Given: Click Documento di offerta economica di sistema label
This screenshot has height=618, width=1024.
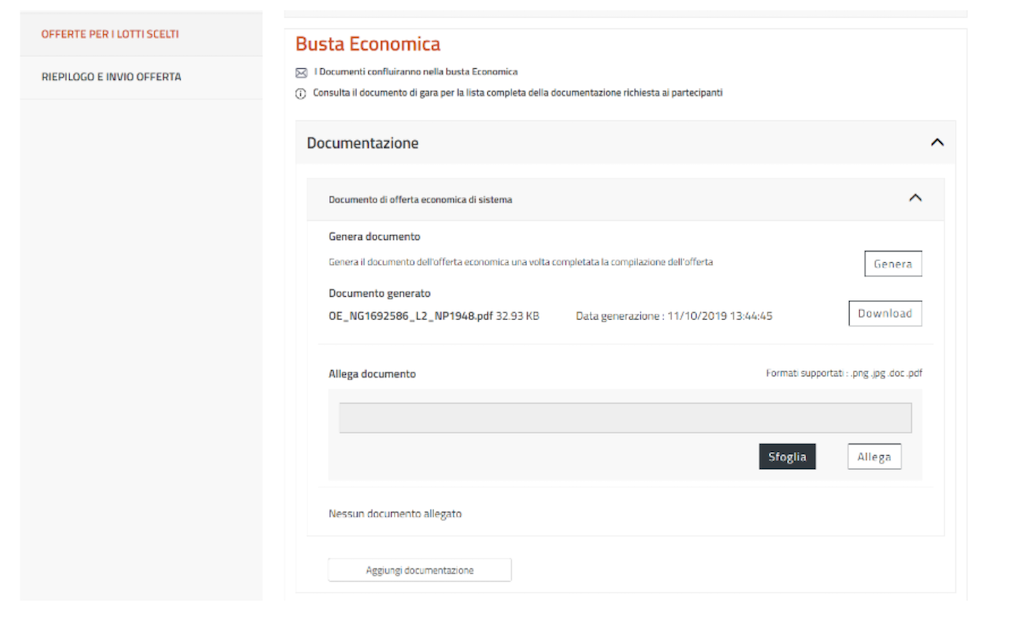Looking at the screenshot, I should 420,200.
